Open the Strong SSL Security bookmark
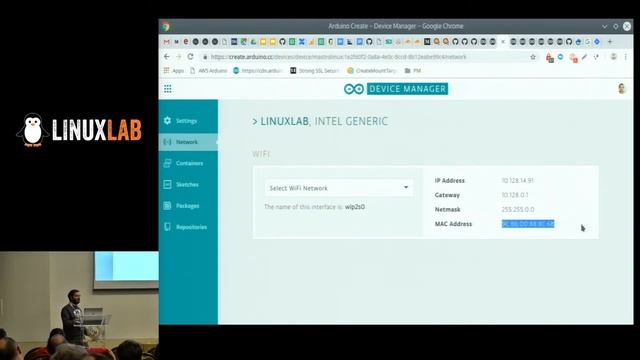This screenshot has height=360, width=640. [x=314, y=71]
